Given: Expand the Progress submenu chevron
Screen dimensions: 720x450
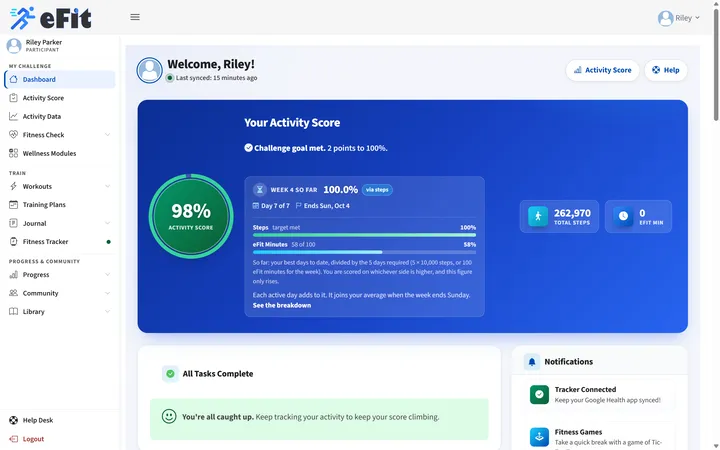Looking at the screenshot, I should [107, 275].
